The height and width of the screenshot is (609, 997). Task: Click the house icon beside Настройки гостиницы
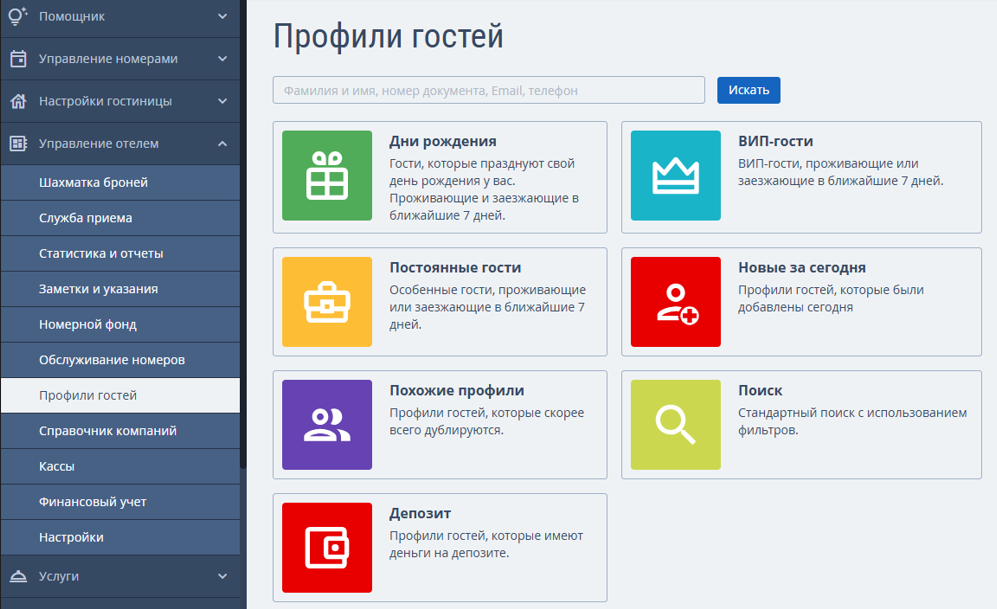click(18, 101)
